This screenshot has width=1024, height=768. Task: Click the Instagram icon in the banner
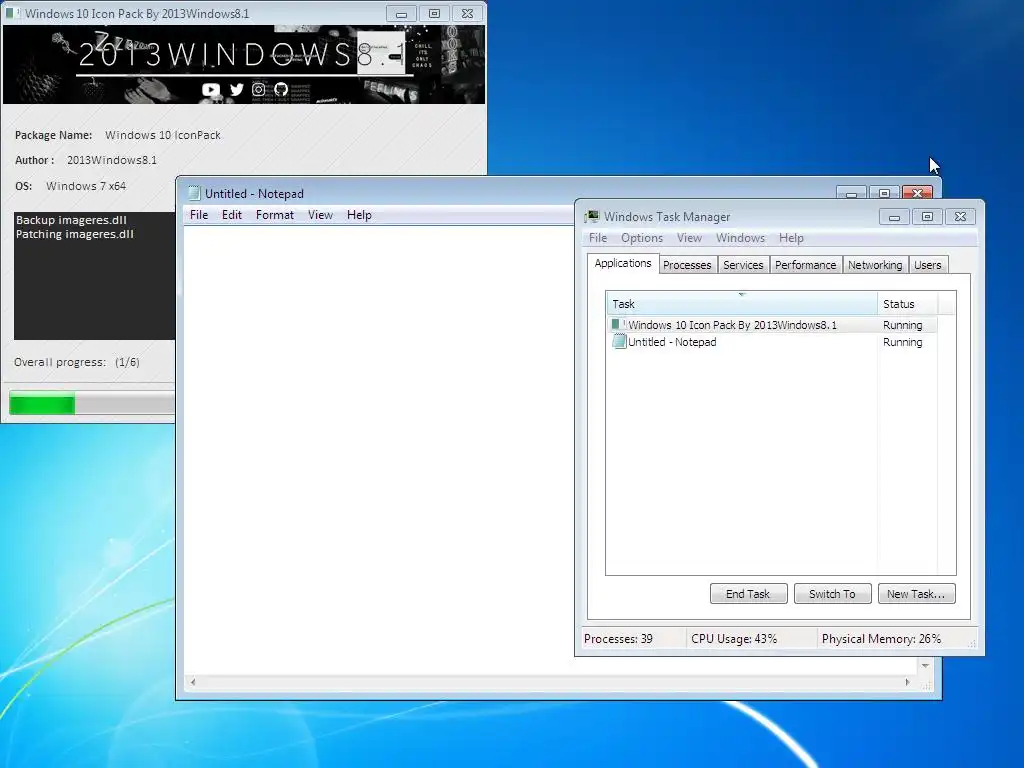click(259, 89)
